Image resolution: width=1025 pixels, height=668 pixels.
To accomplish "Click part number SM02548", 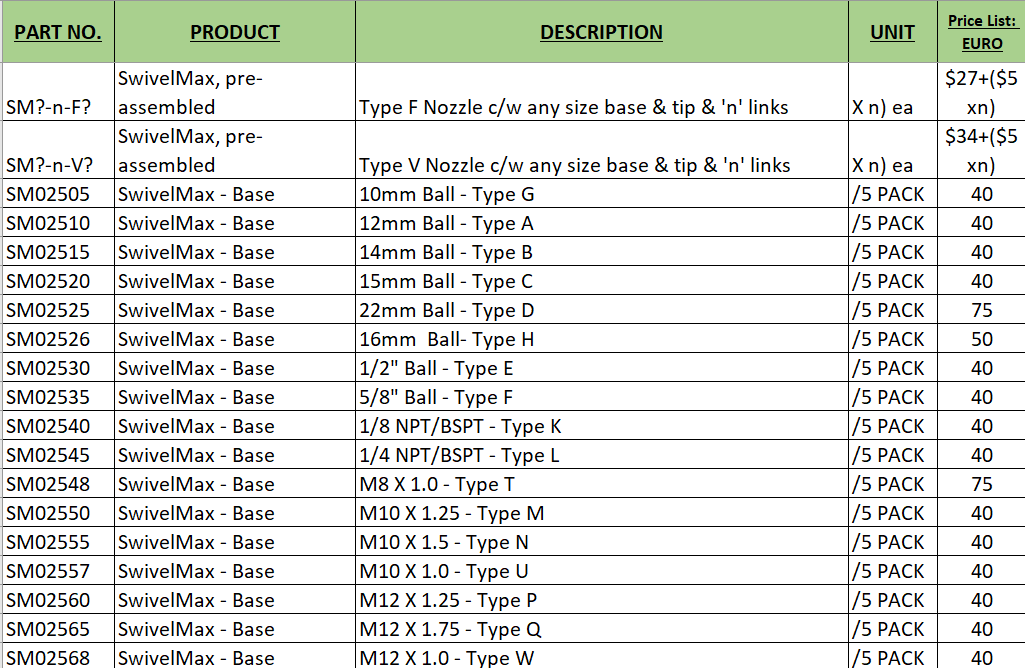I will [x=58, y=484].
